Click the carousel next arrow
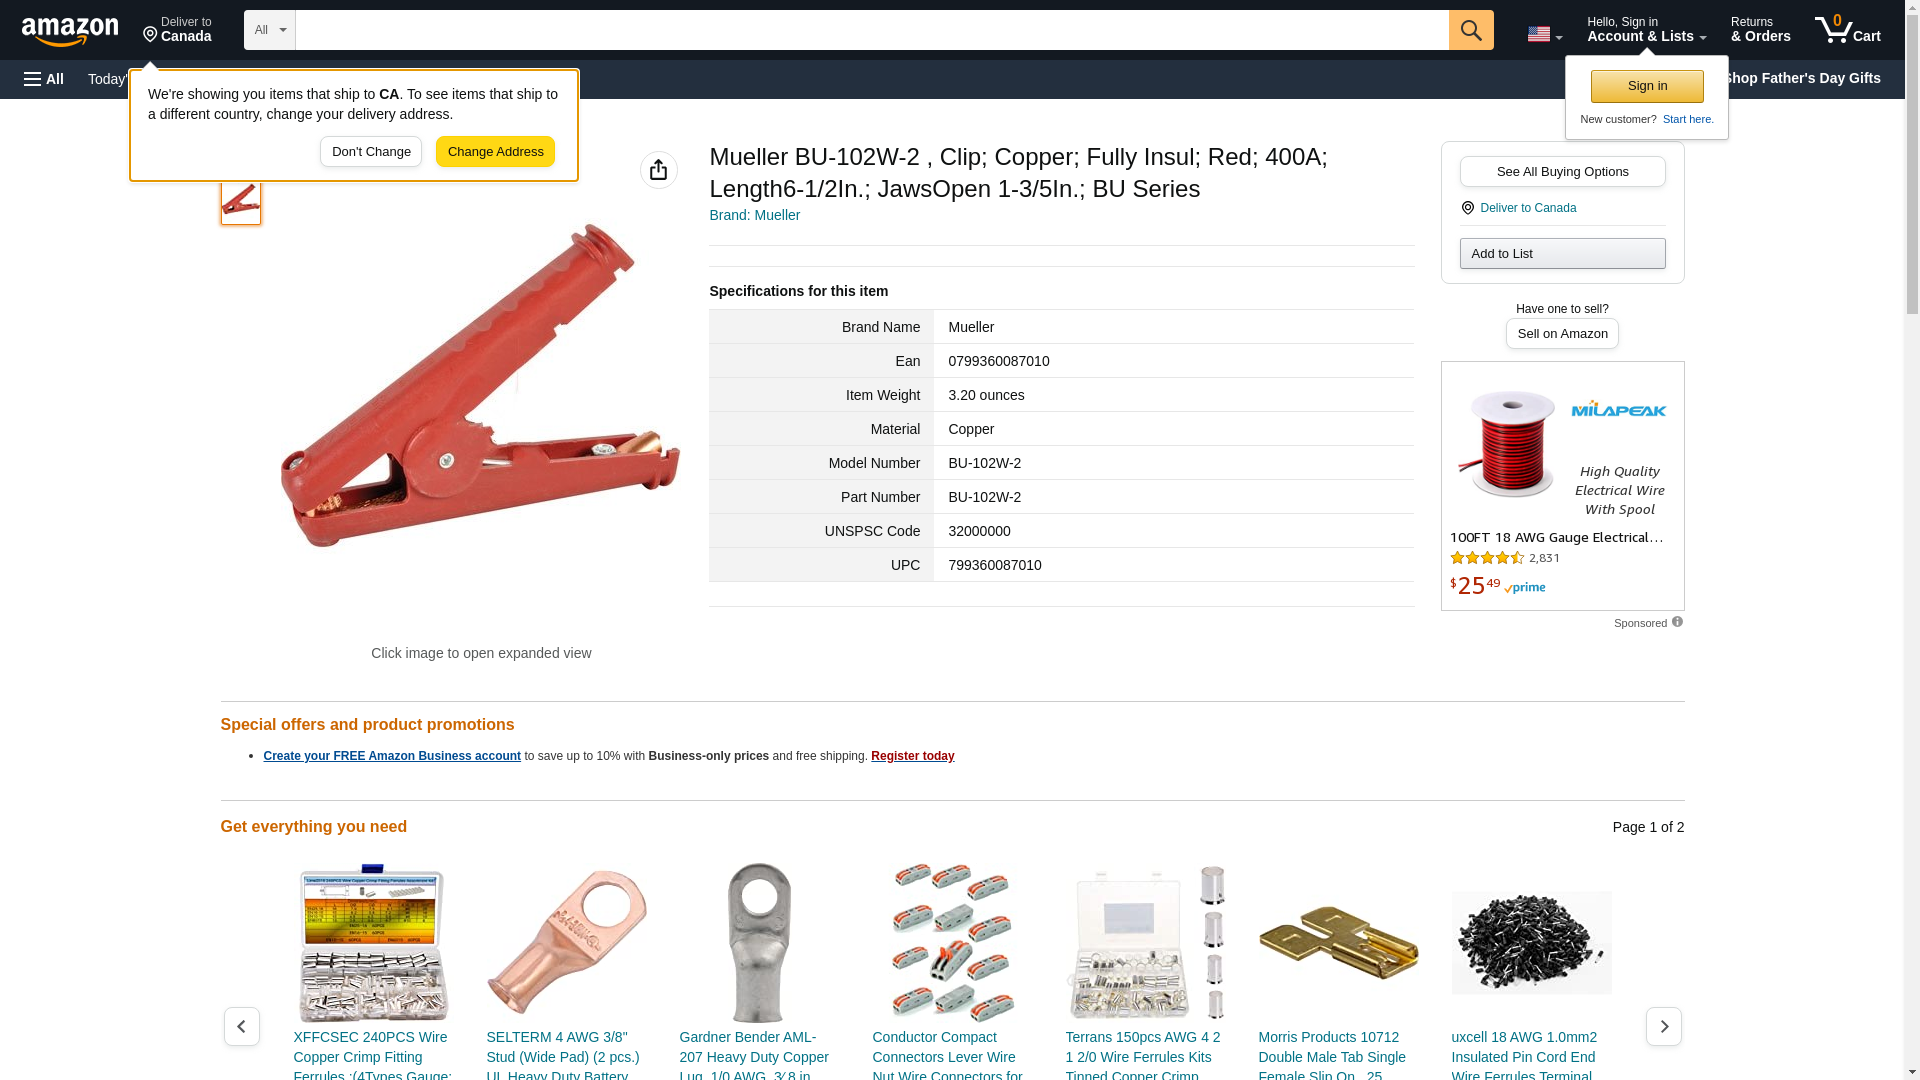Screen dimensions: 1920x1080 [1663, 1026]
